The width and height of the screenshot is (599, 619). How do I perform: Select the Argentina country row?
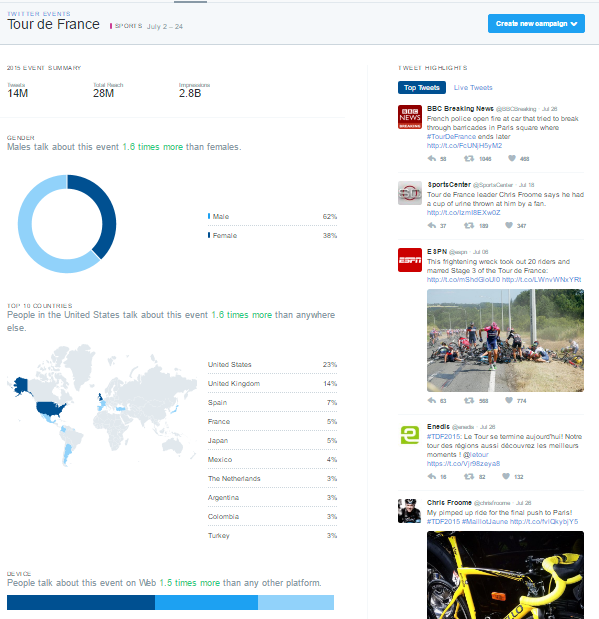[x=272, y=497]
